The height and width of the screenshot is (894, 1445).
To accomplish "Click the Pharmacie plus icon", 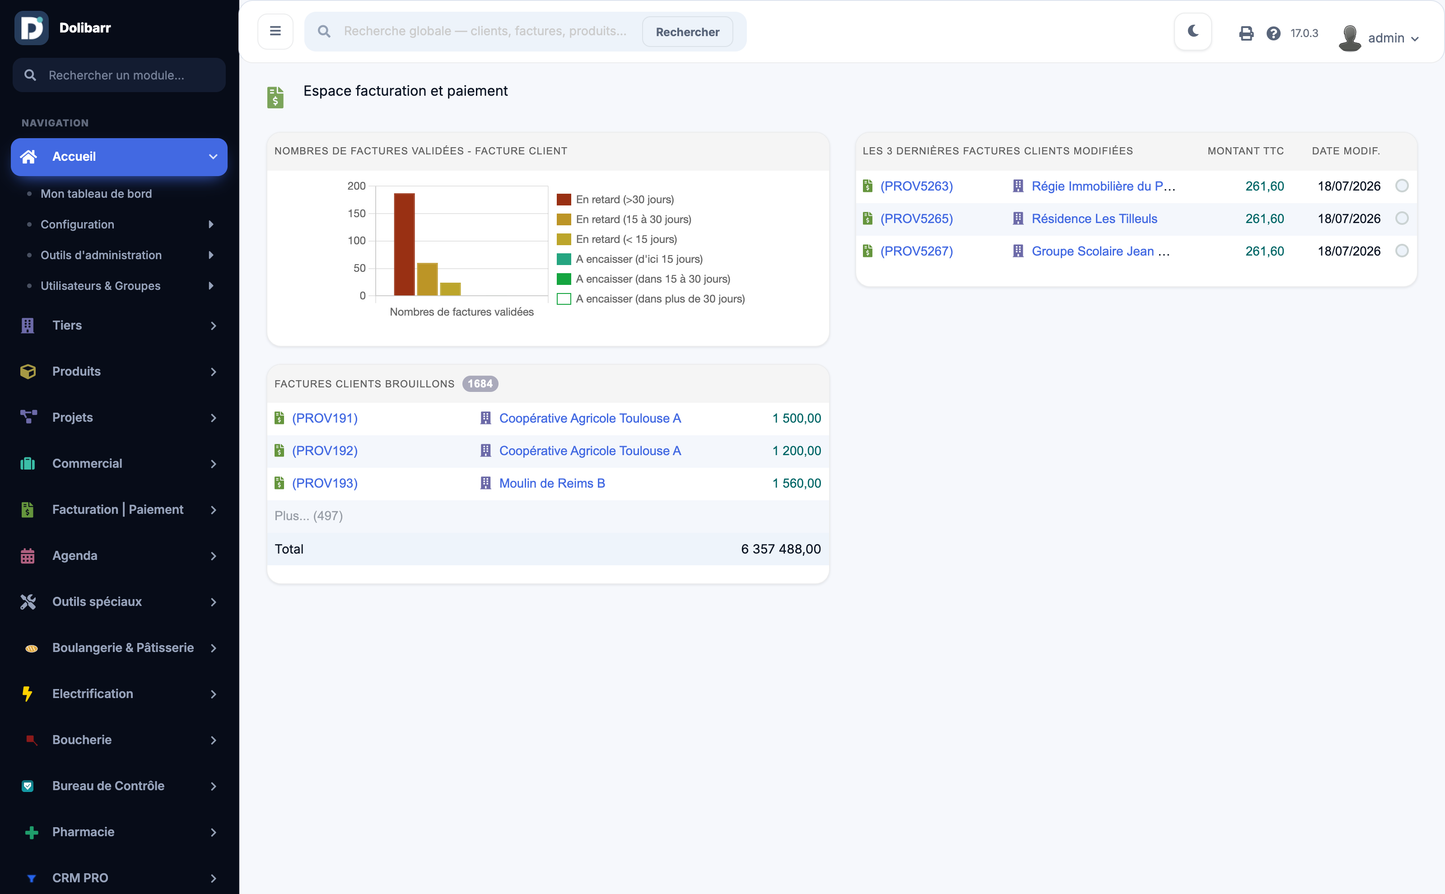I will [x=31, y=832].
